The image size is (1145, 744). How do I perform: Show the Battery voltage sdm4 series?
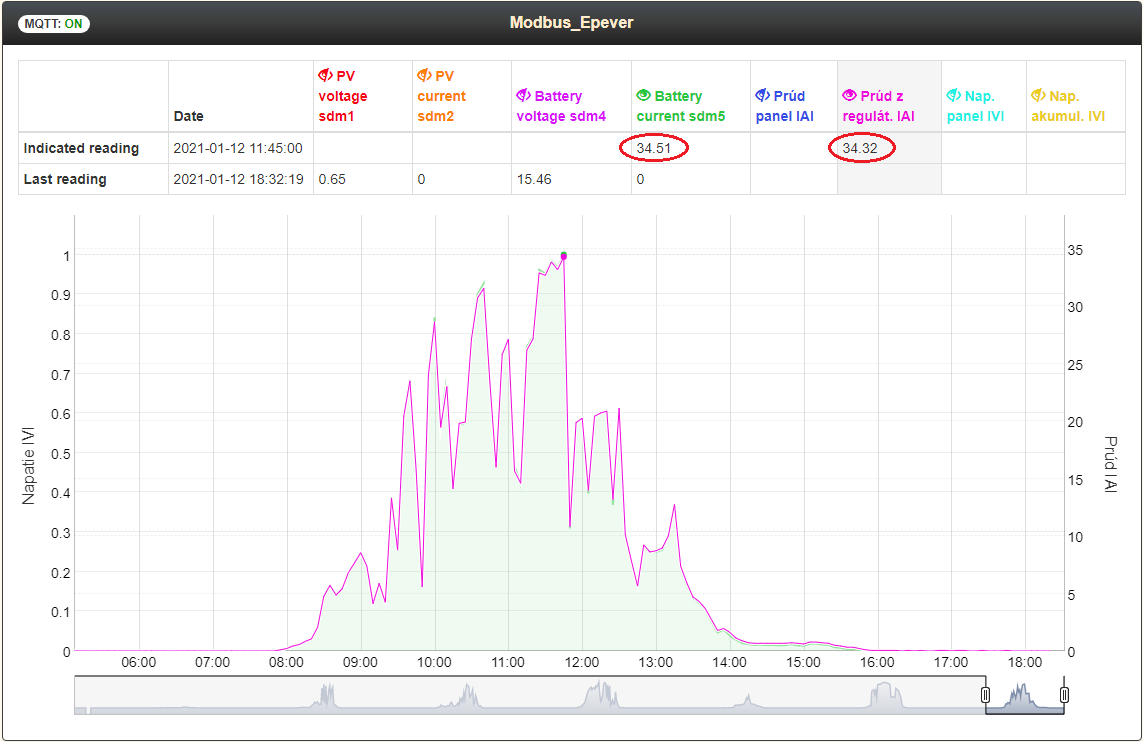[524, 96]
